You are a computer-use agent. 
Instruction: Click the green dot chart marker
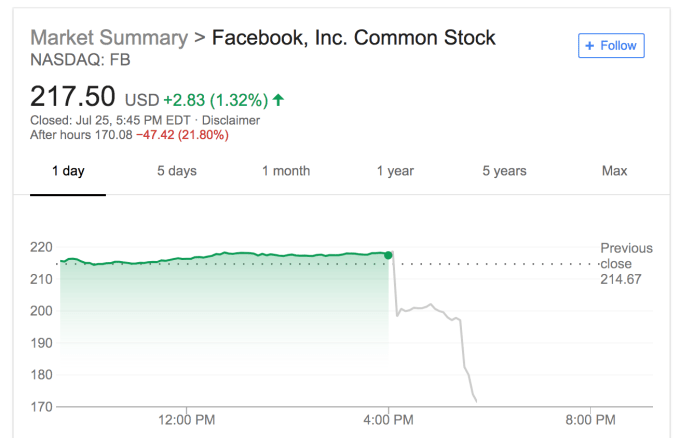click(388, 255)
